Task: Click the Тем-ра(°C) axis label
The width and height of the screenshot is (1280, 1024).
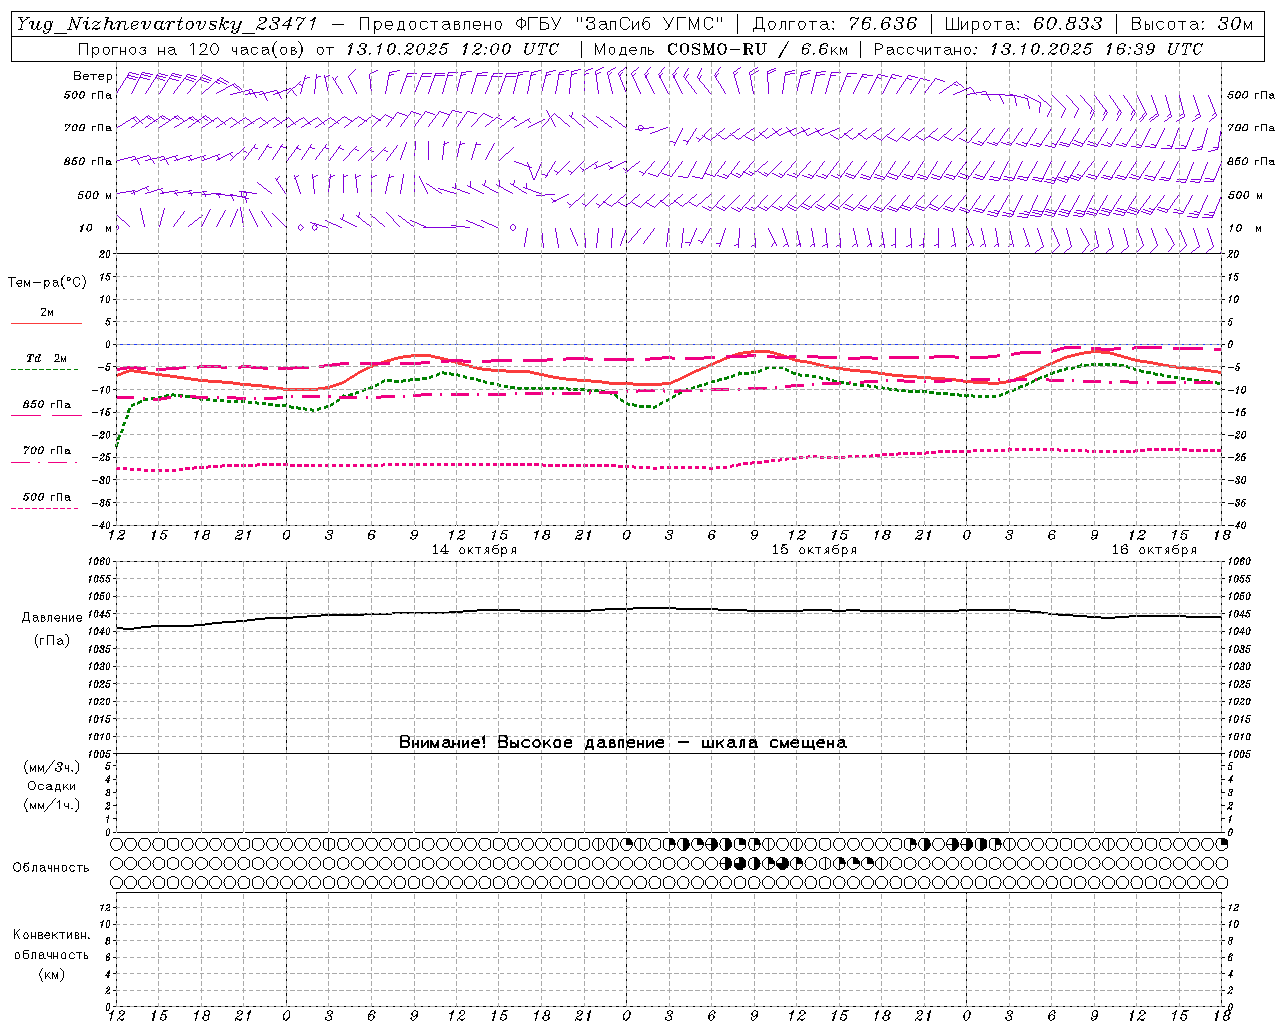Action: point(47,283)
